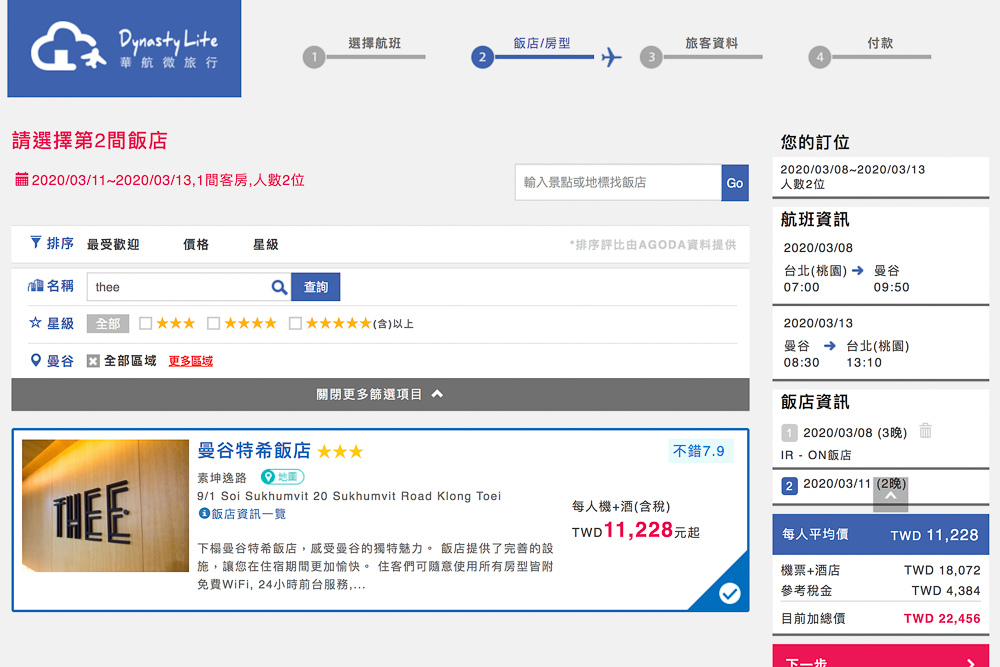Screen dimensions: 1000x667
Task: Click 機票+酒店 TWD 18,072 row
Action: pos(880,571)
